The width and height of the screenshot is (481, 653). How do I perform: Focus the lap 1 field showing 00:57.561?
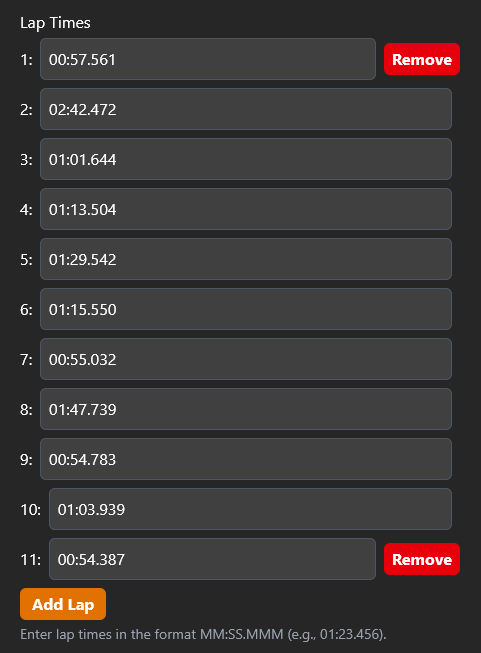point(208,59)
